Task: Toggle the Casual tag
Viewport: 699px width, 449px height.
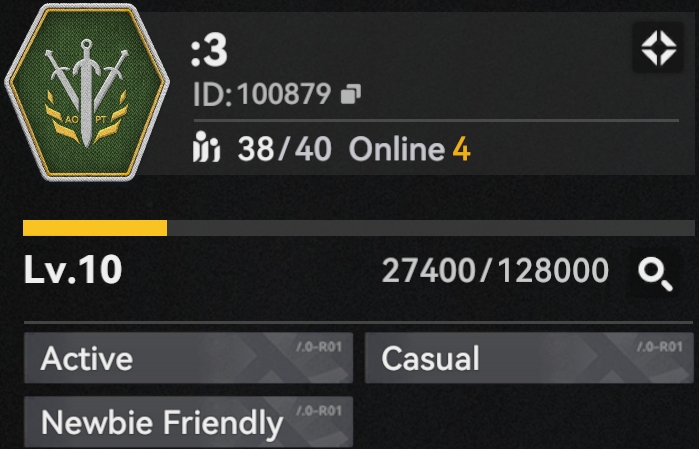Action: point(530,358)
